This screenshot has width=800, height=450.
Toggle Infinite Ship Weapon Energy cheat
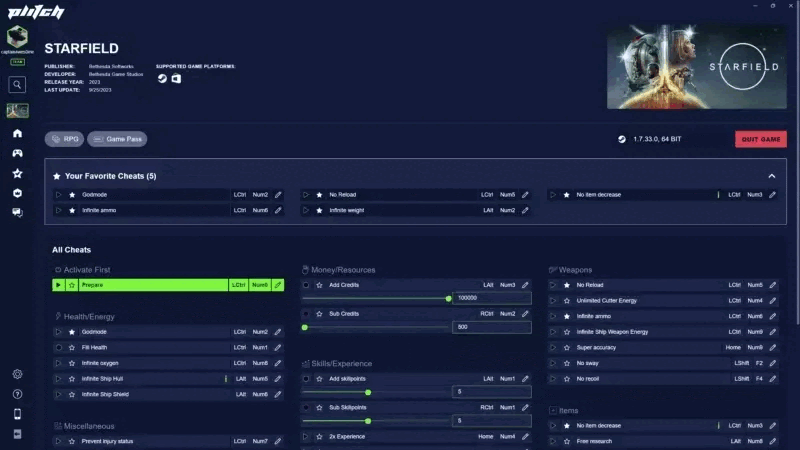tap(553, 332)
